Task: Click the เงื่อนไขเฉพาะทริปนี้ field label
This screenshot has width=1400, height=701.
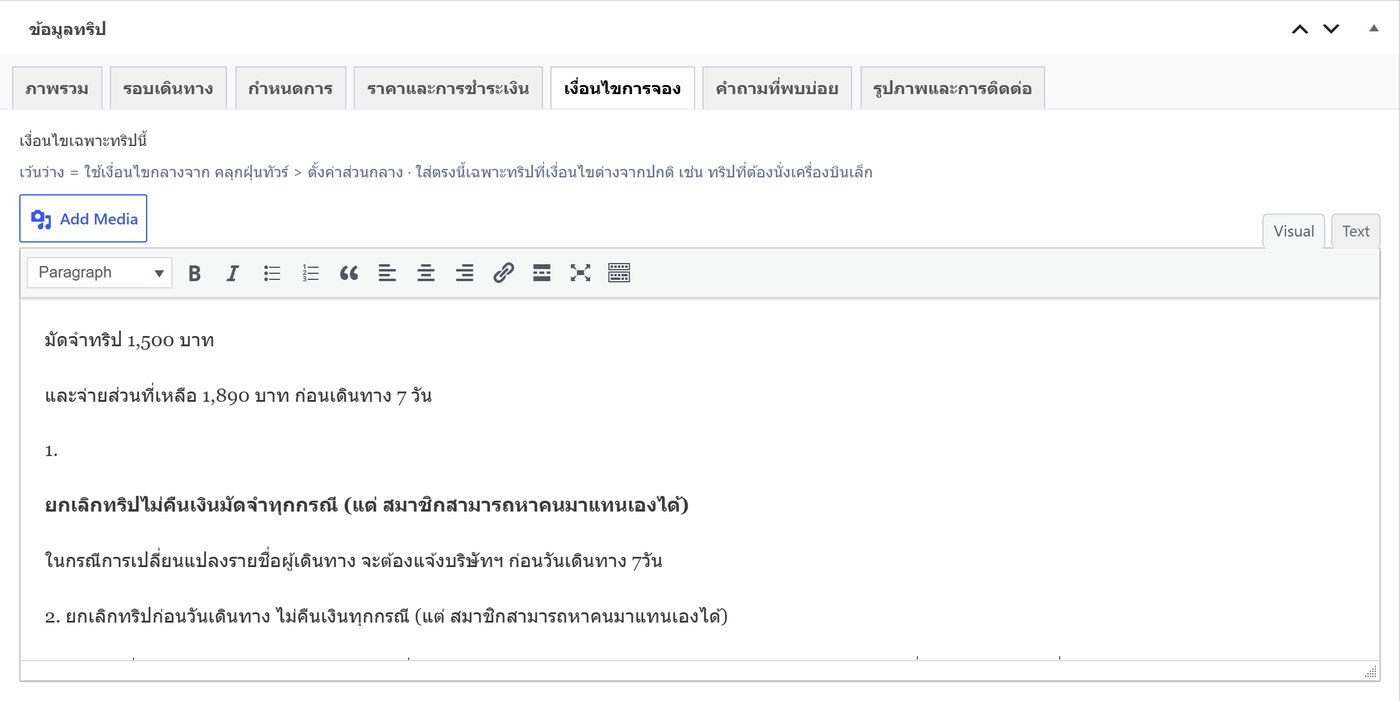Action: [x=83, y=141]
